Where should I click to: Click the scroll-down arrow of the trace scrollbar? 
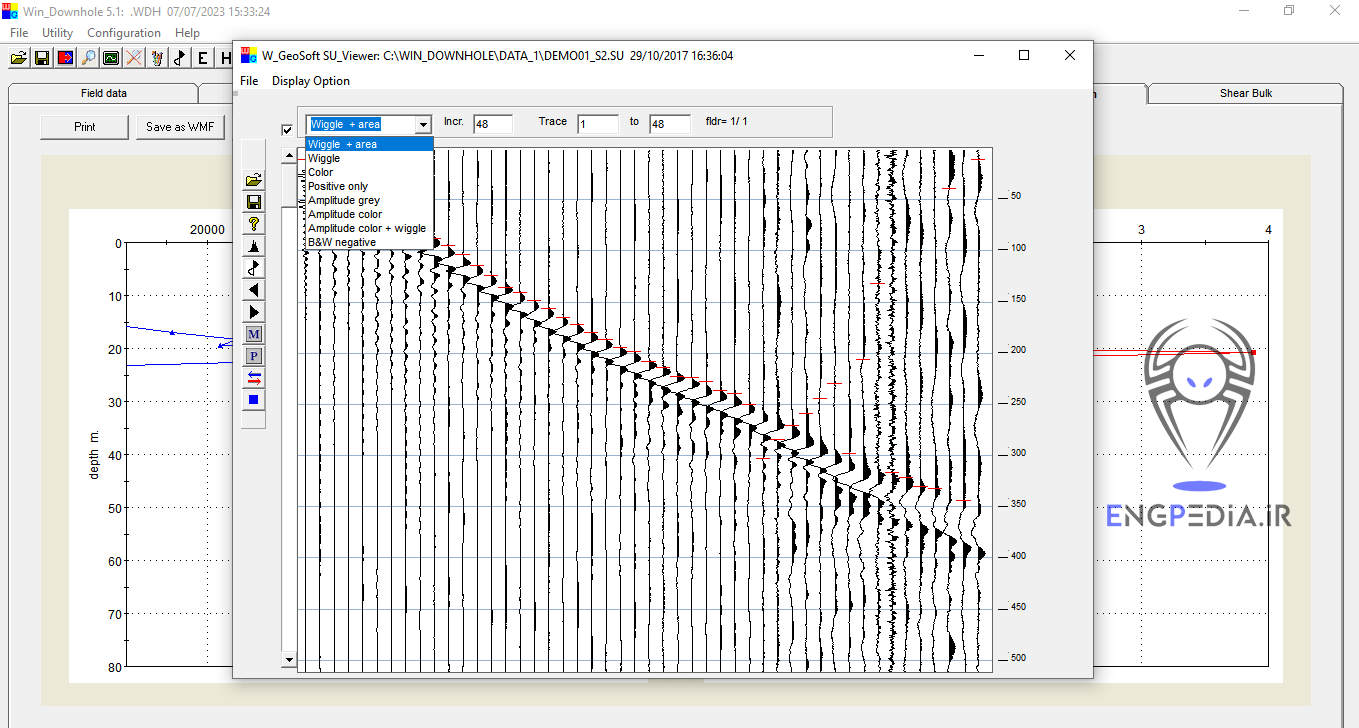289,660
